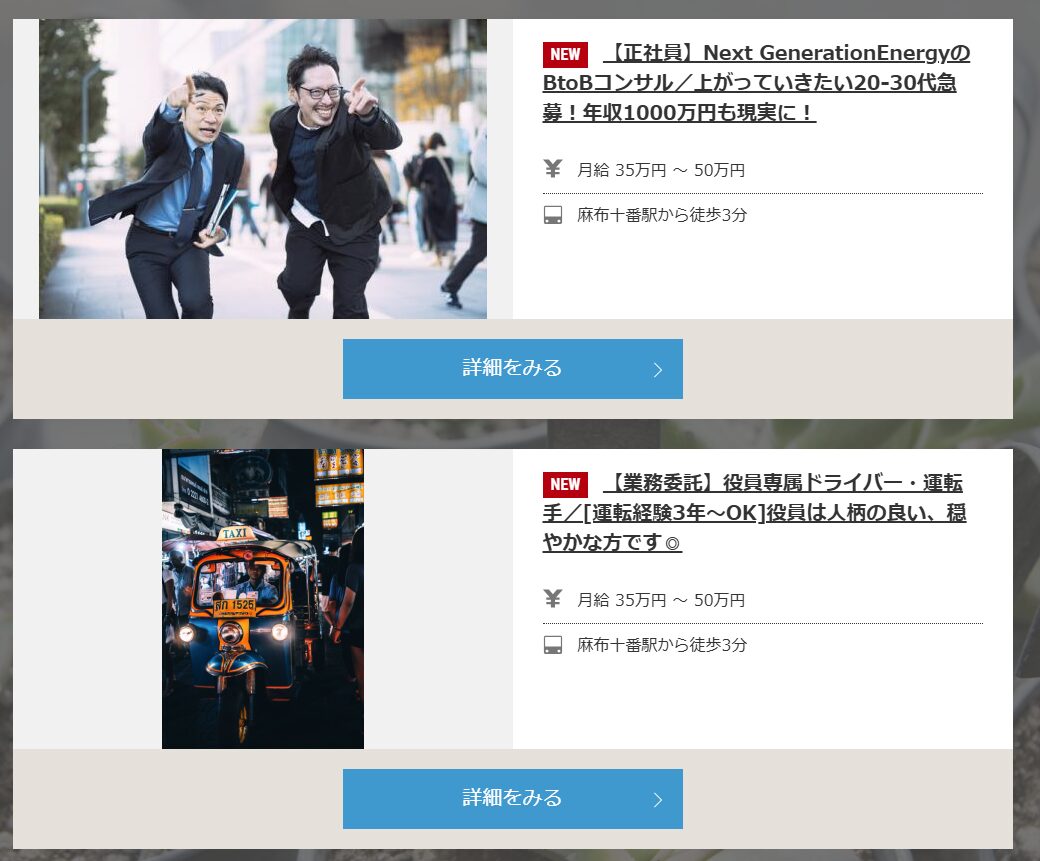The height and width of the screenshot is (861, 1040).
Task: Click the train station icon under the consultant job
Action: coord(554,214)
